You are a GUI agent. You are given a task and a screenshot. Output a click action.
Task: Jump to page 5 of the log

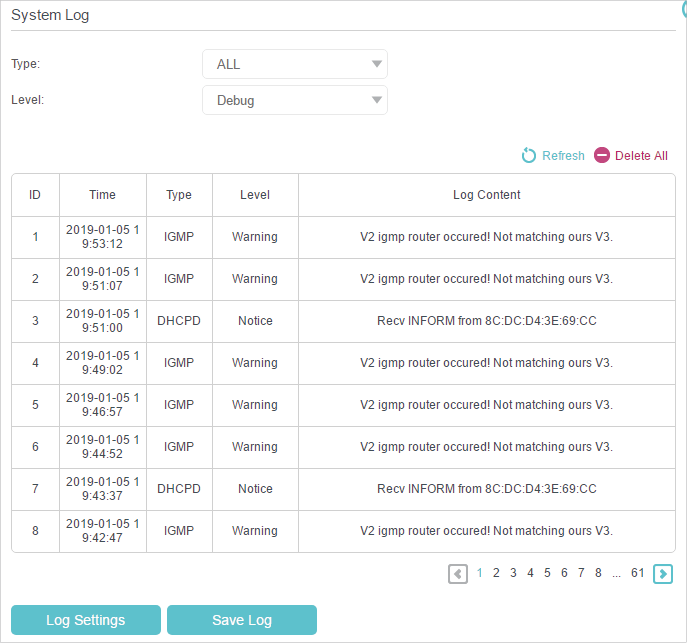coord(547,573)
